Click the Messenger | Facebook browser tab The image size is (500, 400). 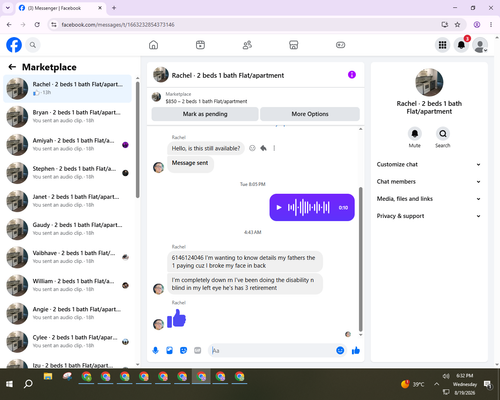tap(60, 8)
